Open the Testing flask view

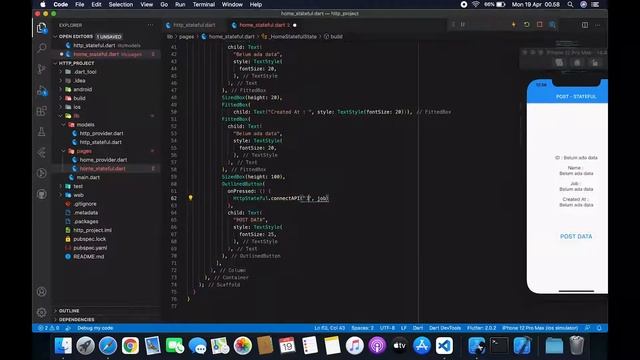42,132
